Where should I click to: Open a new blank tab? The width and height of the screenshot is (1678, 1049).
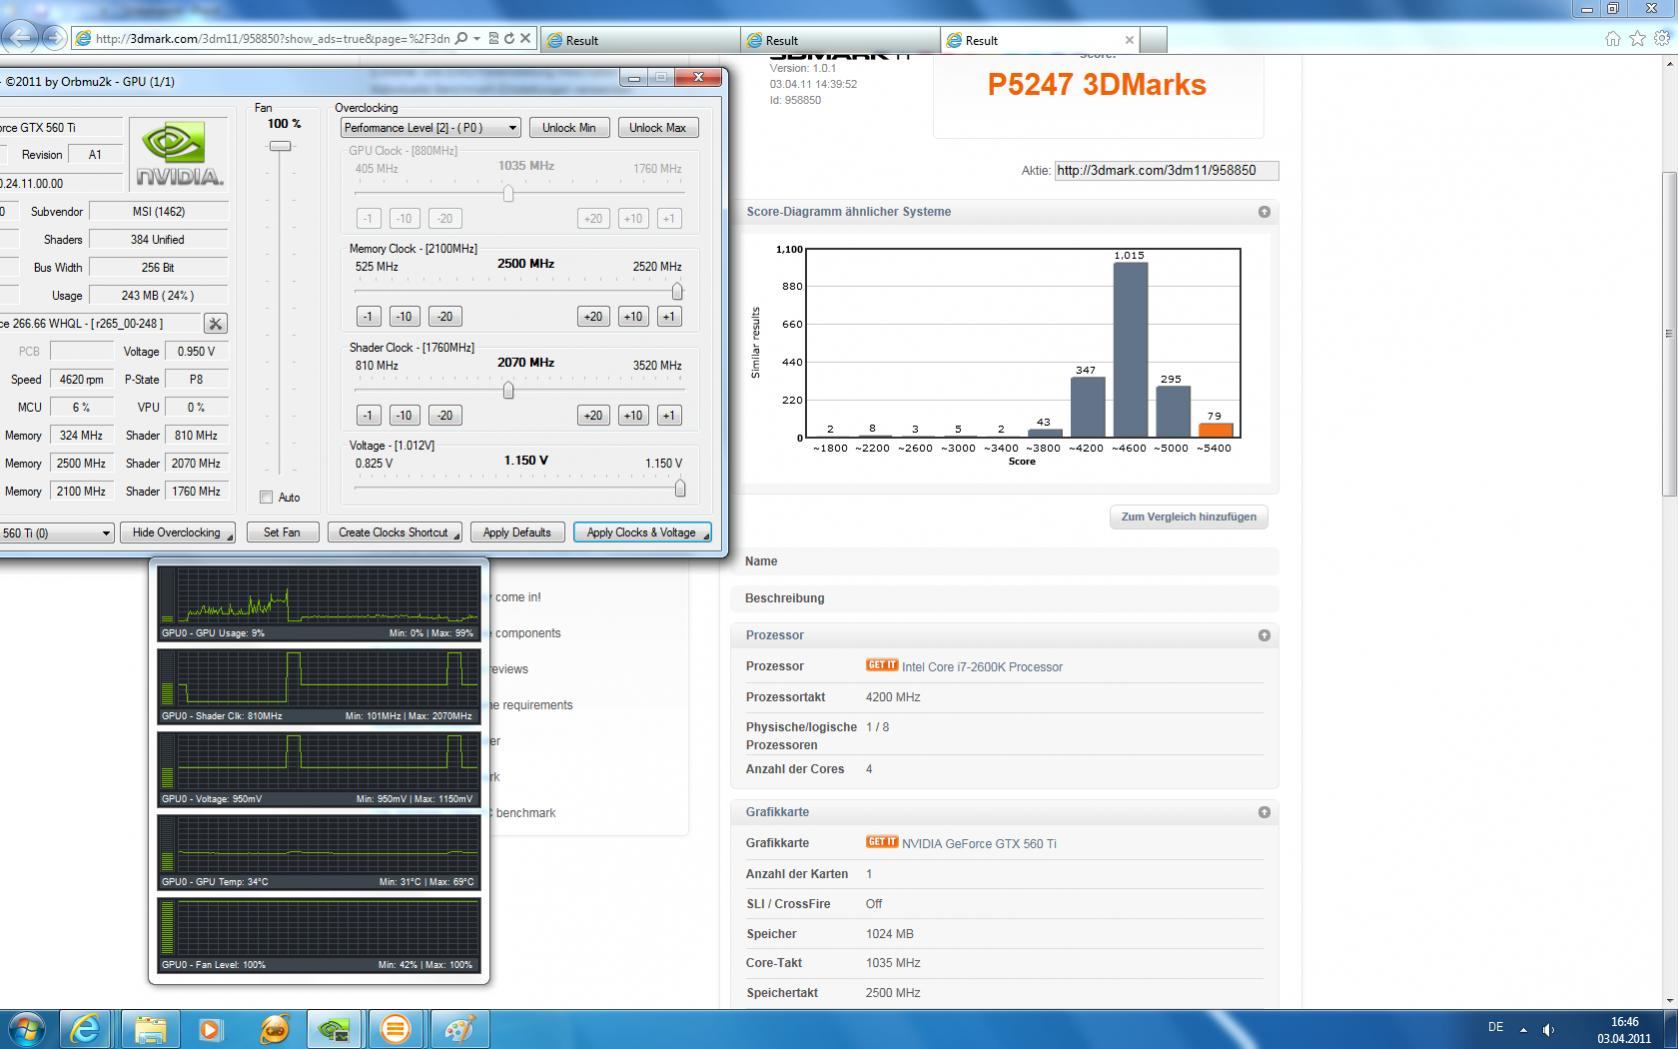coord(1153,41)
